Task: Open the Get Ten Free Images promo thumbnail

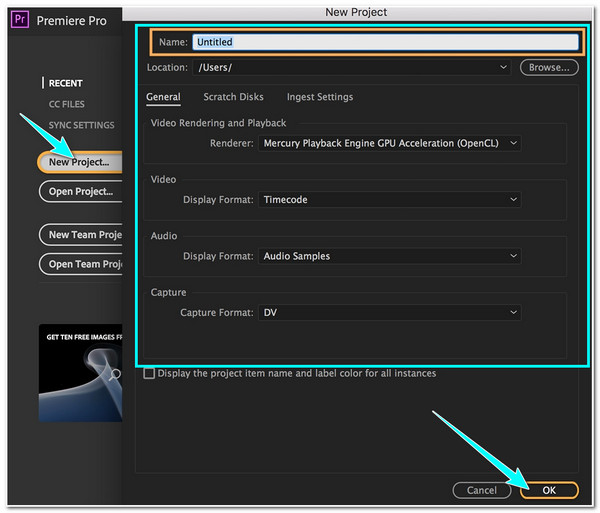Action: (x=80, y=373)
